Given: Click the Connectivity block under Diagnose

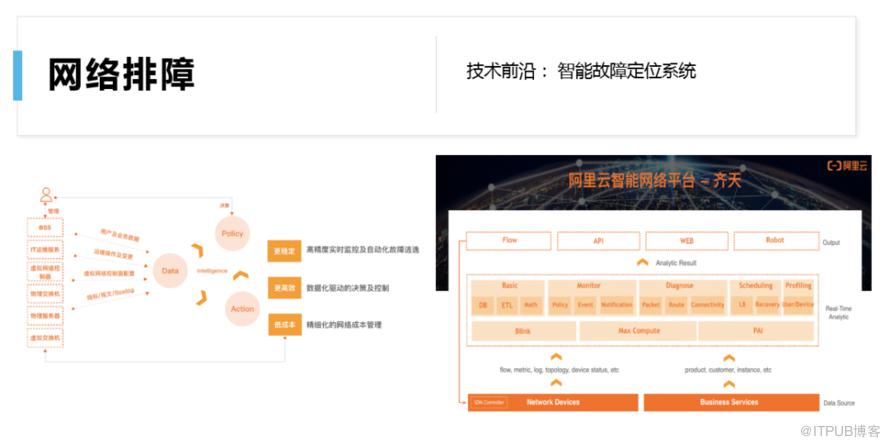Looking at the screenshot, I should (708, 305).
